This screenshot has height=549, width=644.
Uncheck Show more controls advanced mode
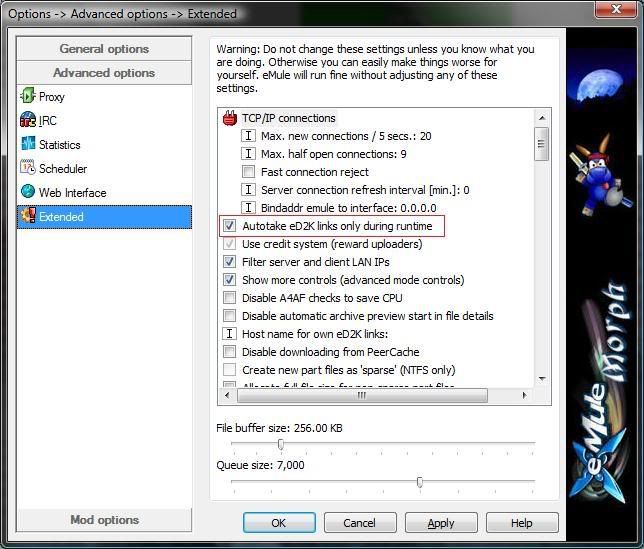point(229,280)
